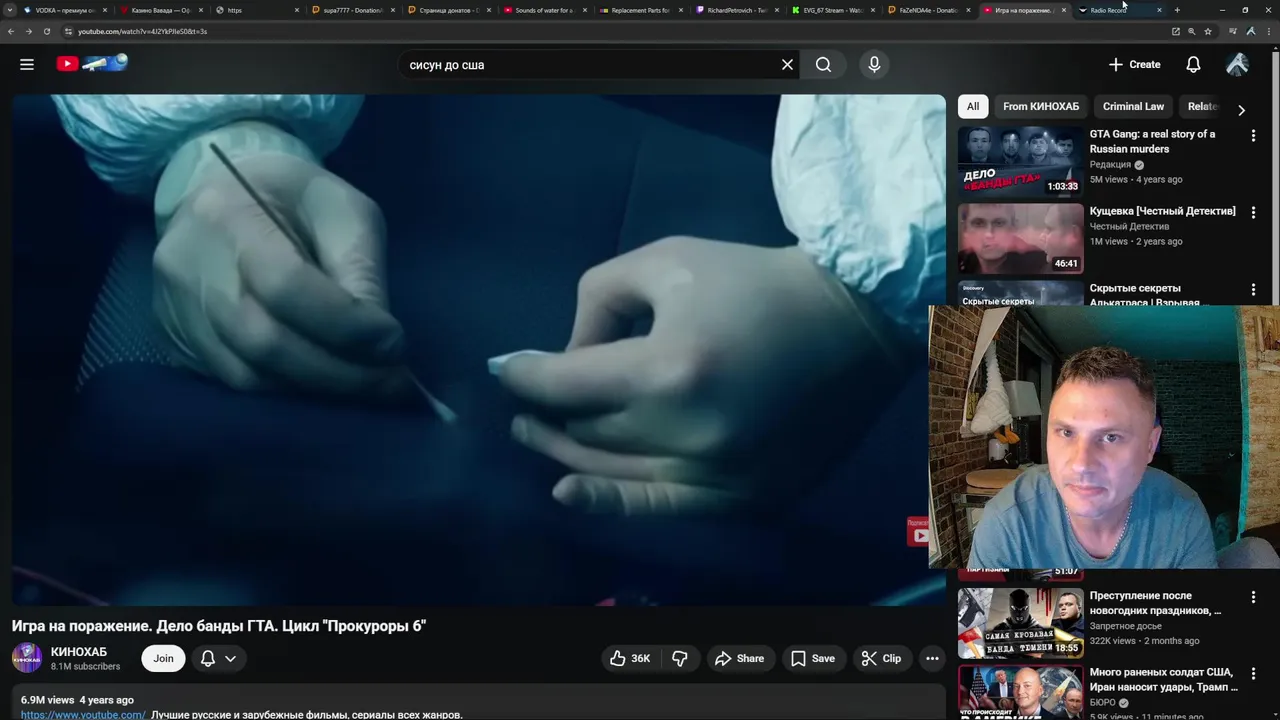
Task: Close the Radio Record tab
Action: coord(1159,10)
